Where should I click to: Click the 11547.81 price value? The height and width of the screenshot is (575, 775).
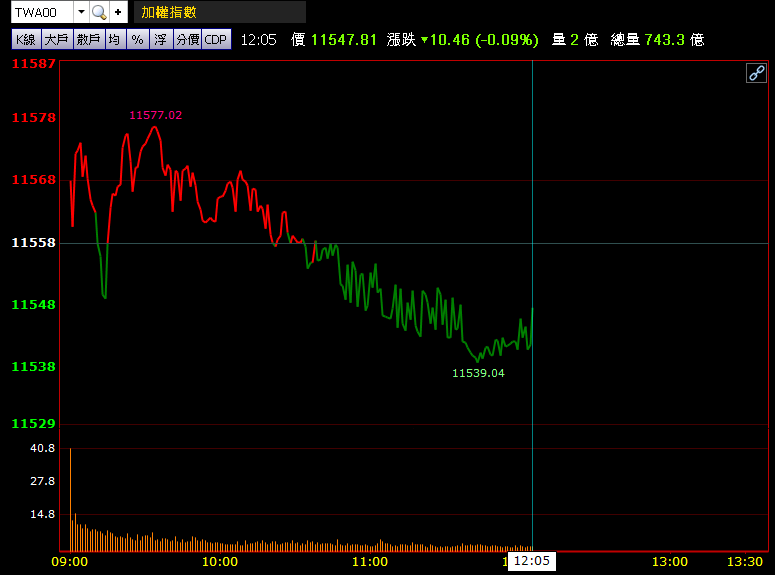pos(344,40)
